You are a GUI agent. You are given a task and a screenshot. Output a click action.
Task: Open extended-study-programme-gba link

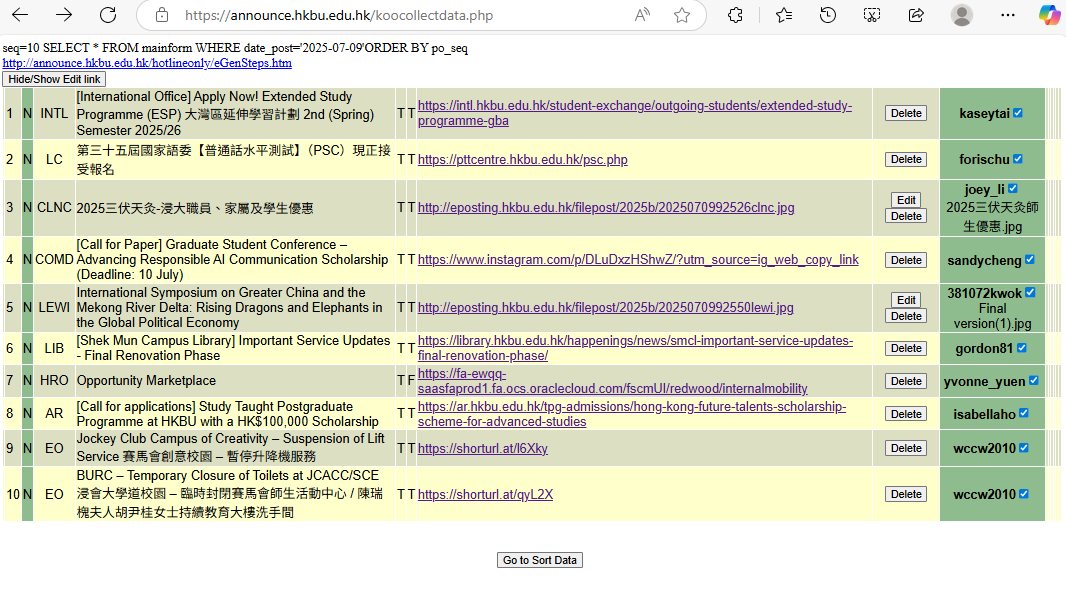click(634, 113)
